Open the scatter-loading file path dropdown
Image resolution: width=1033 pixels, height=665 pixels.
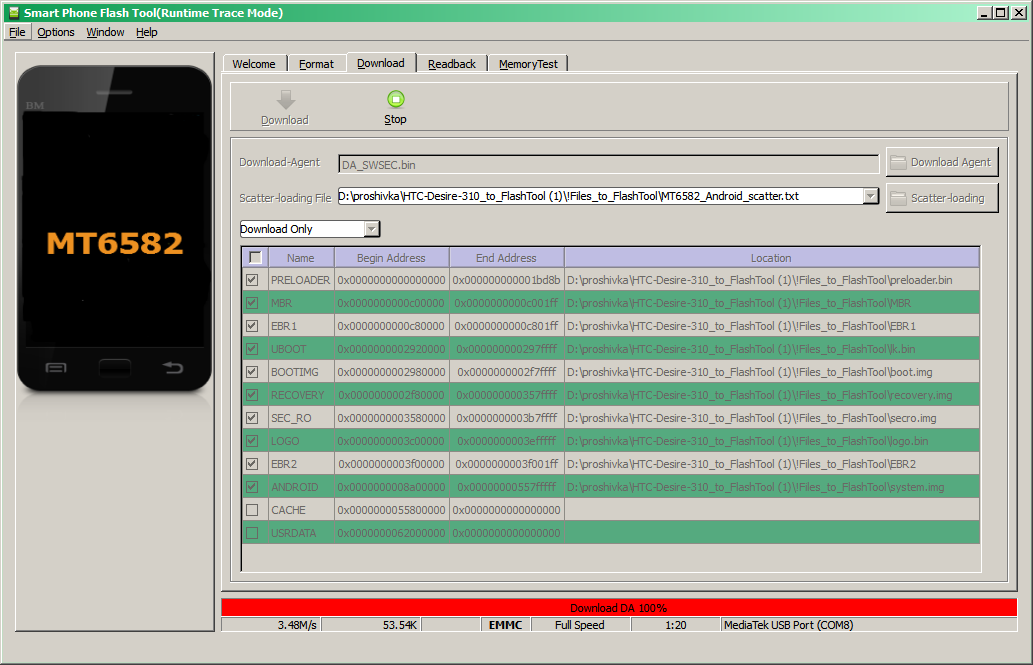point(870,196)
